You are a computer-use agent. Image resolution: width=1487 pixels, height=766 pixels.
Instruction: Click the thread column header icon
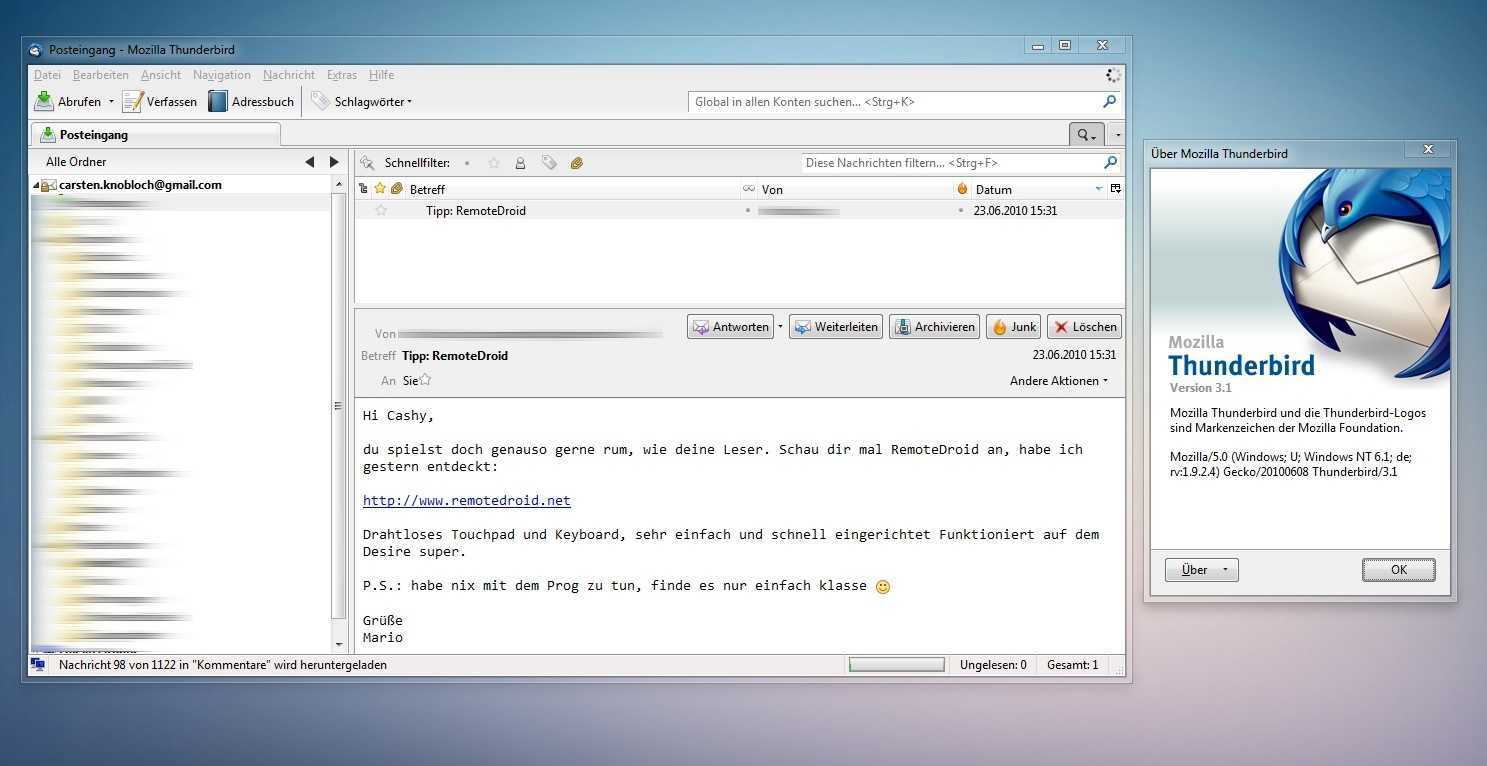point(363,189)
